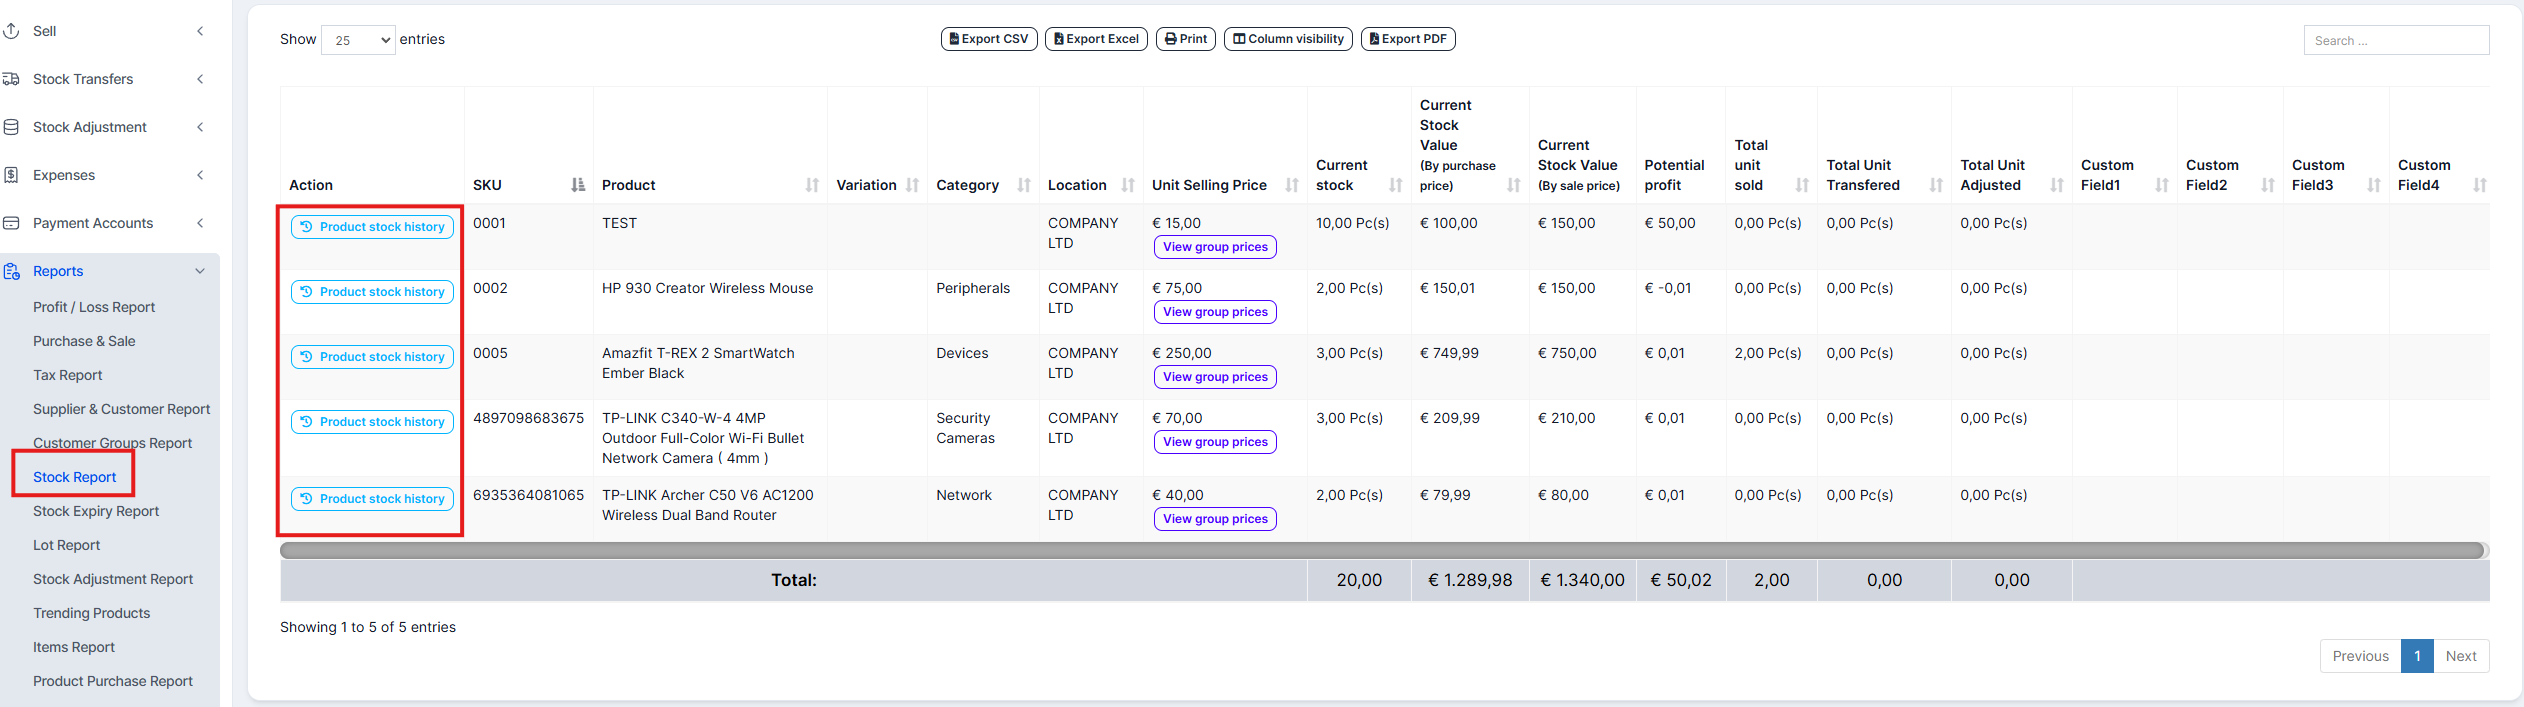Click the Reports sidebar icon
Screen dimensions: 2524x707
coord(11,271)
